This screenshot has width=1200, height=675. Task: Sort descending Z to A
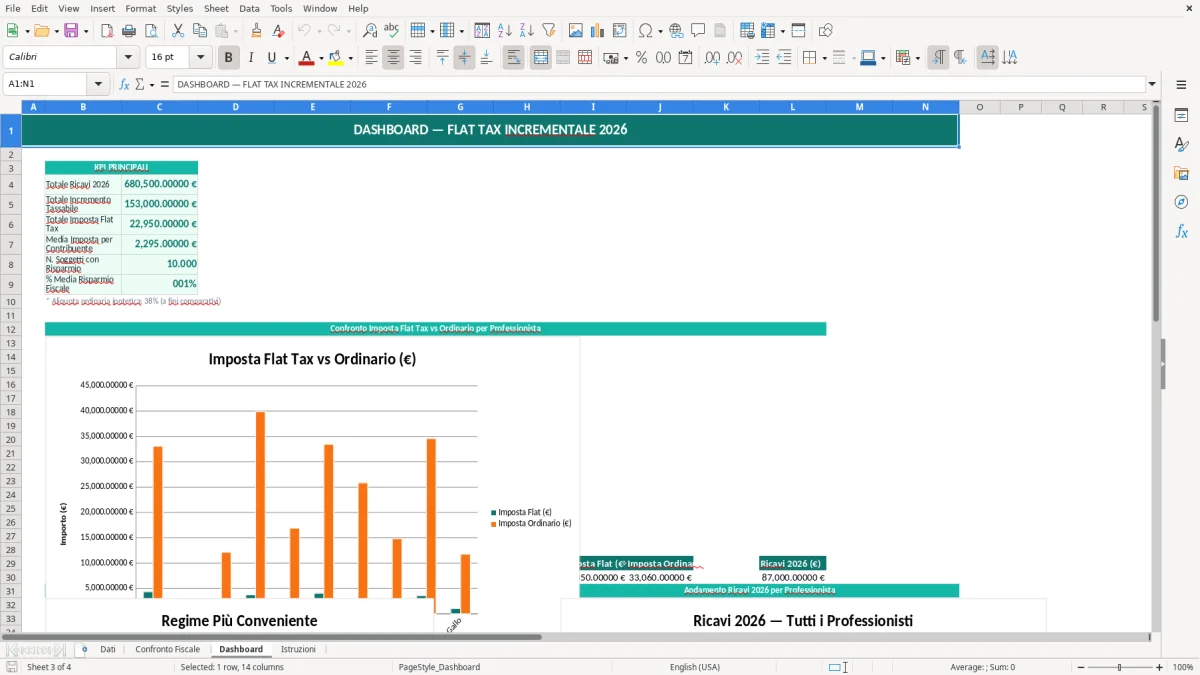(527, 31)
